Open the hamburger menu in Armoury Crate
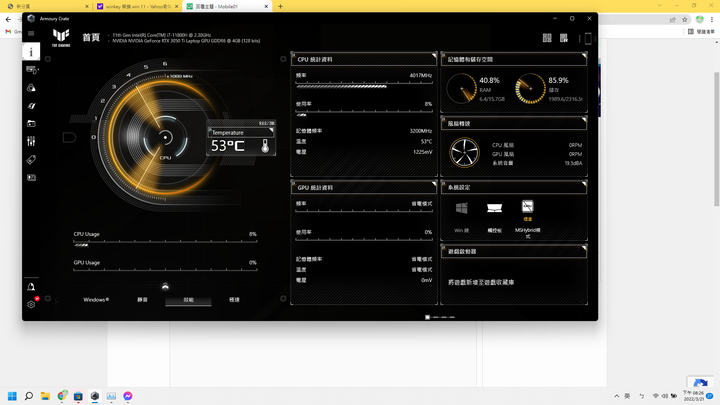Screen dimensions: 720x405 tap(31, 33)
